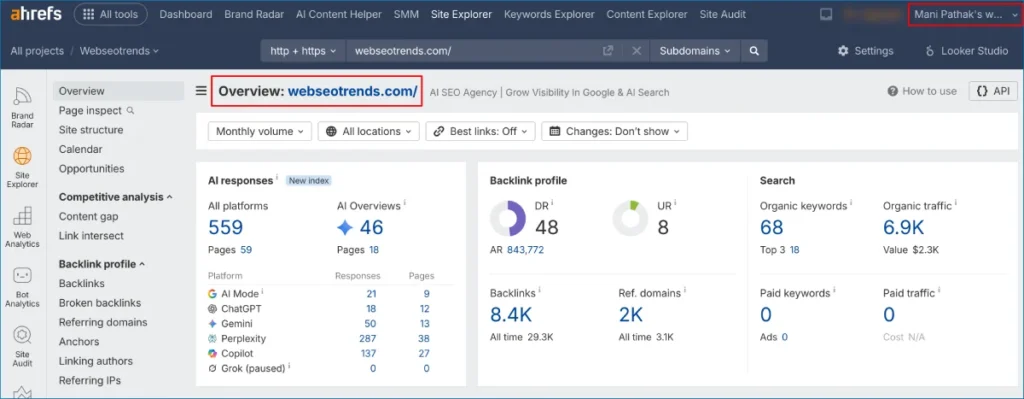
Task: Open Calendar in the left menu
Action: point(80,150)
